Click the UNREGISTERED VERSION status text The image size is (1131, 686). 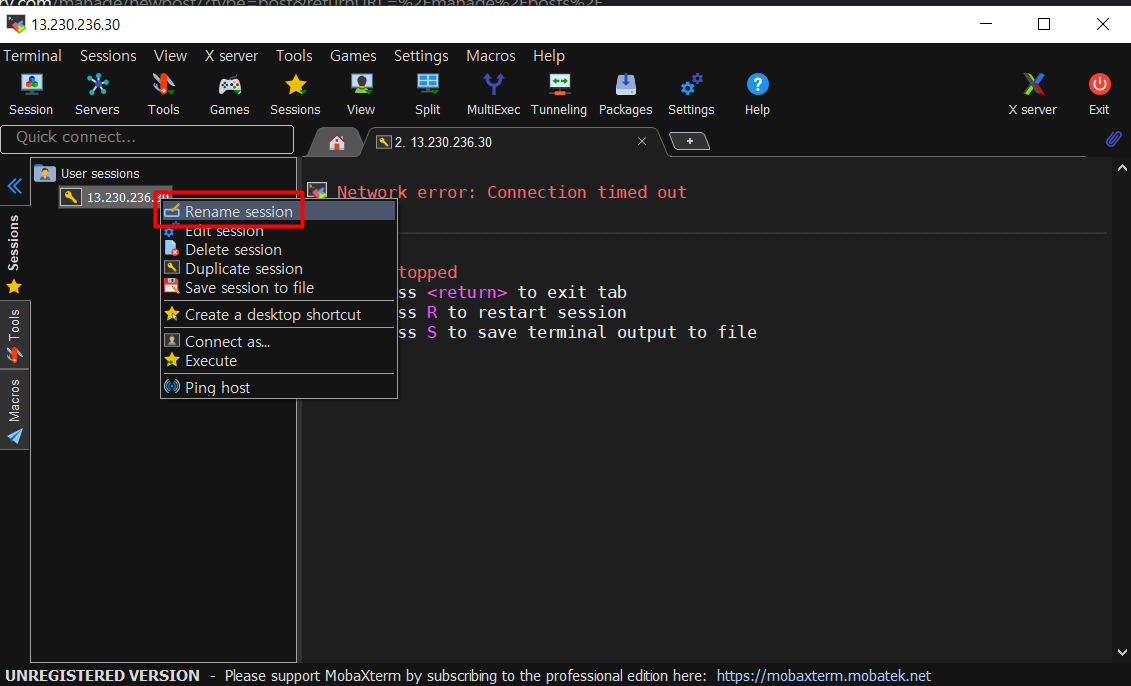pos(102,676)
